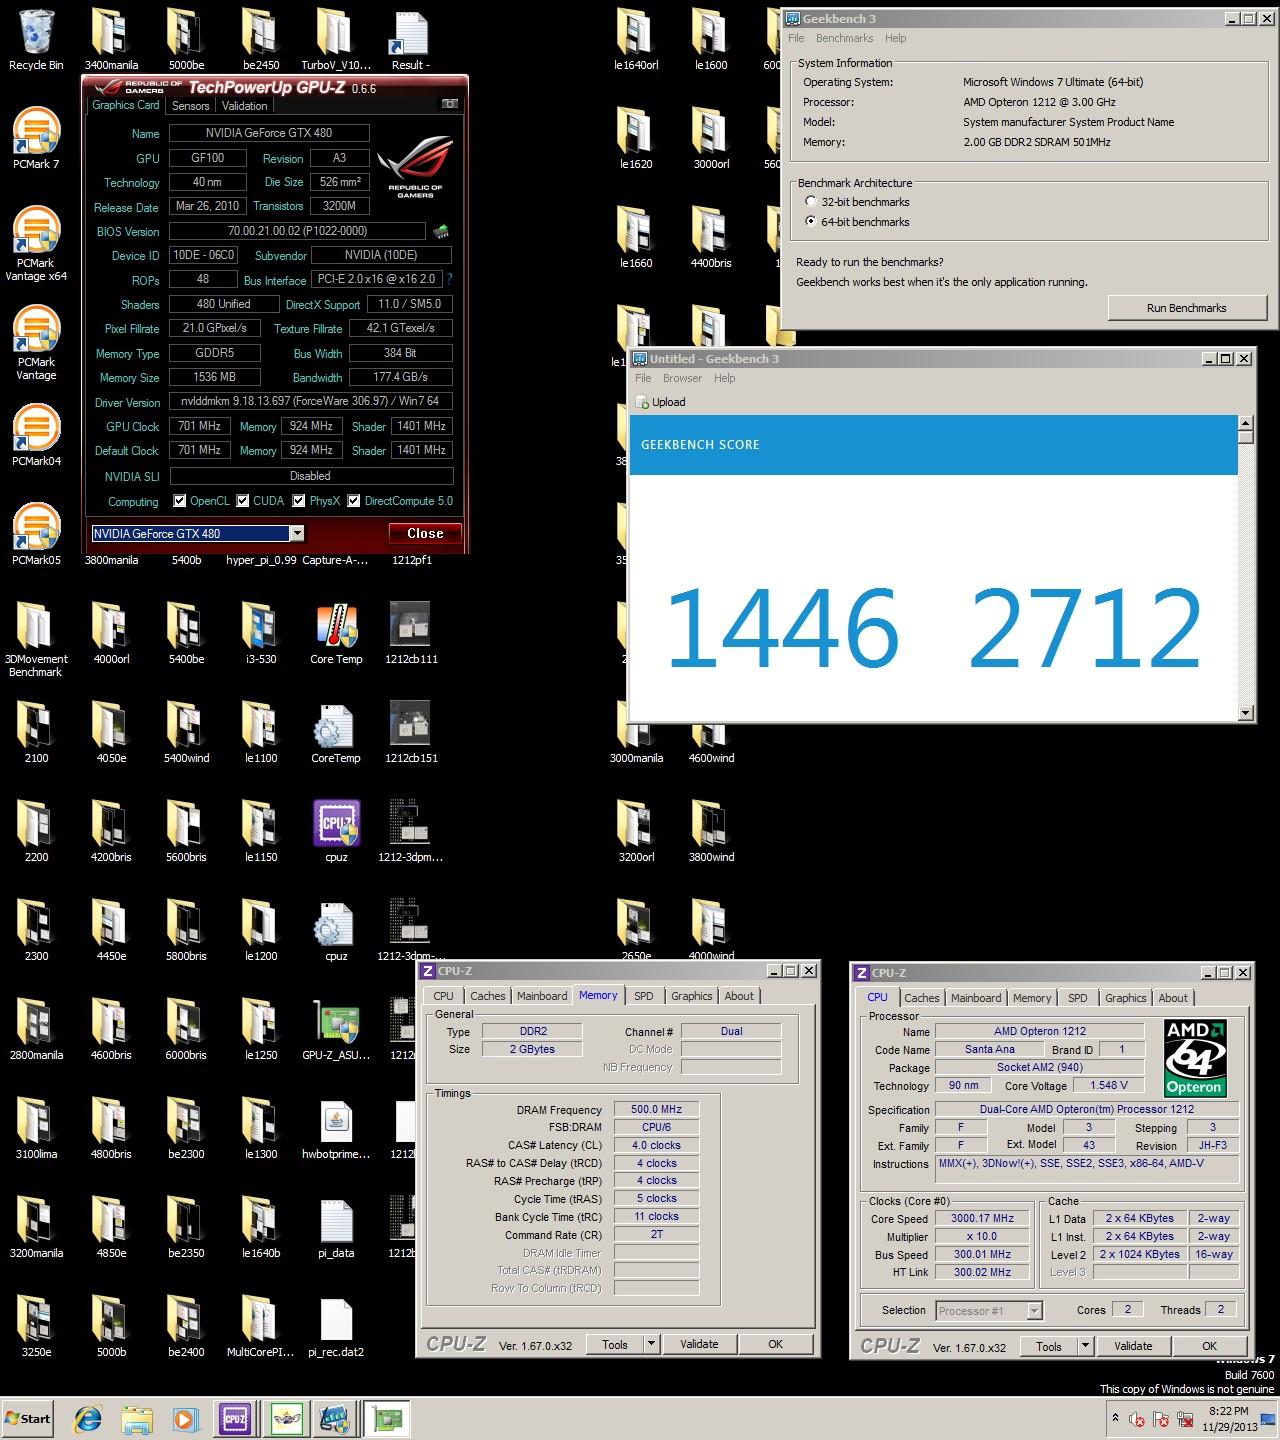Image resolution: width=1280 pixels, height=1440 pixels.
Task: Open Windows Media Player from the taskbar
Action: [x=185, y=1418]
